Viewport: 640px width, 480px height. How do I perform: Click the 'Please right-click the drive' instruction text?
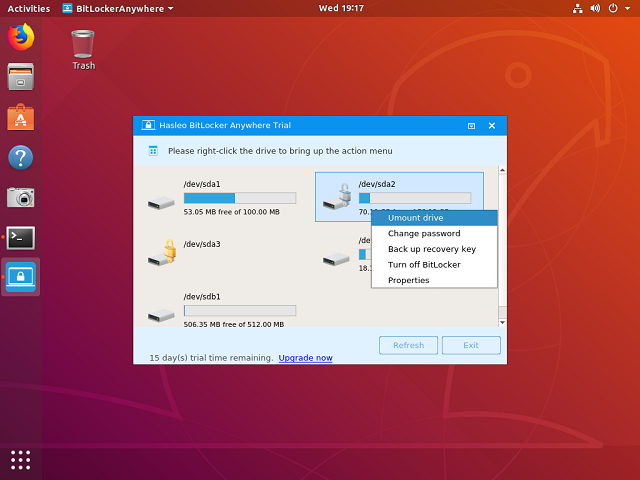coord(280,151)
